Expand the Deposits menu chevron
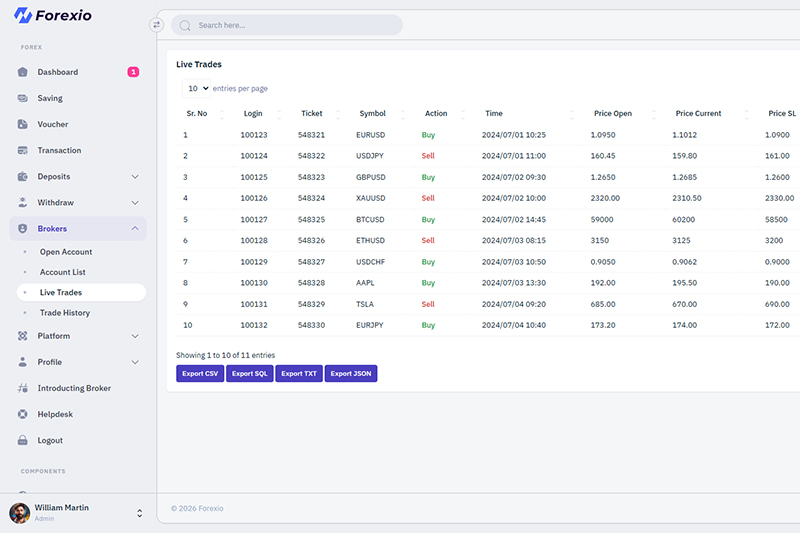Screen dimensions: 800x533 point(135,177)
